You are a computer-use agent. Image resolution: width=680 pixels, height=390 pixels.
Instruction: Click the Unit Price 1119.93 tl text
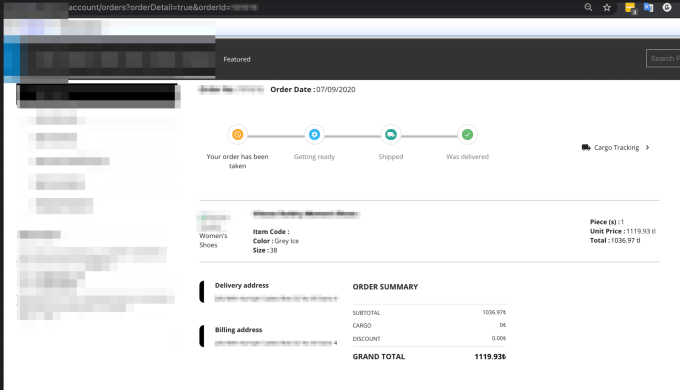623,231
